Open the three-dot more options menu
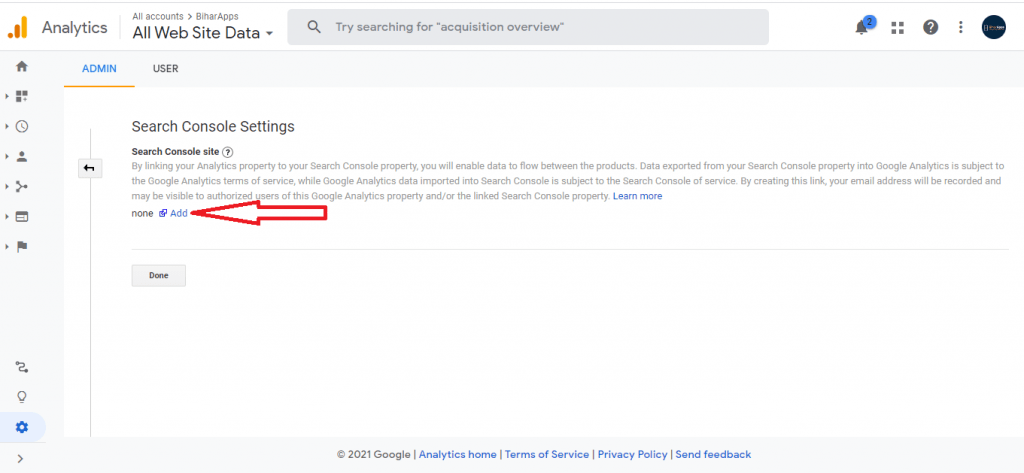This screenshot has height=473, width=1024. point(961,27)
